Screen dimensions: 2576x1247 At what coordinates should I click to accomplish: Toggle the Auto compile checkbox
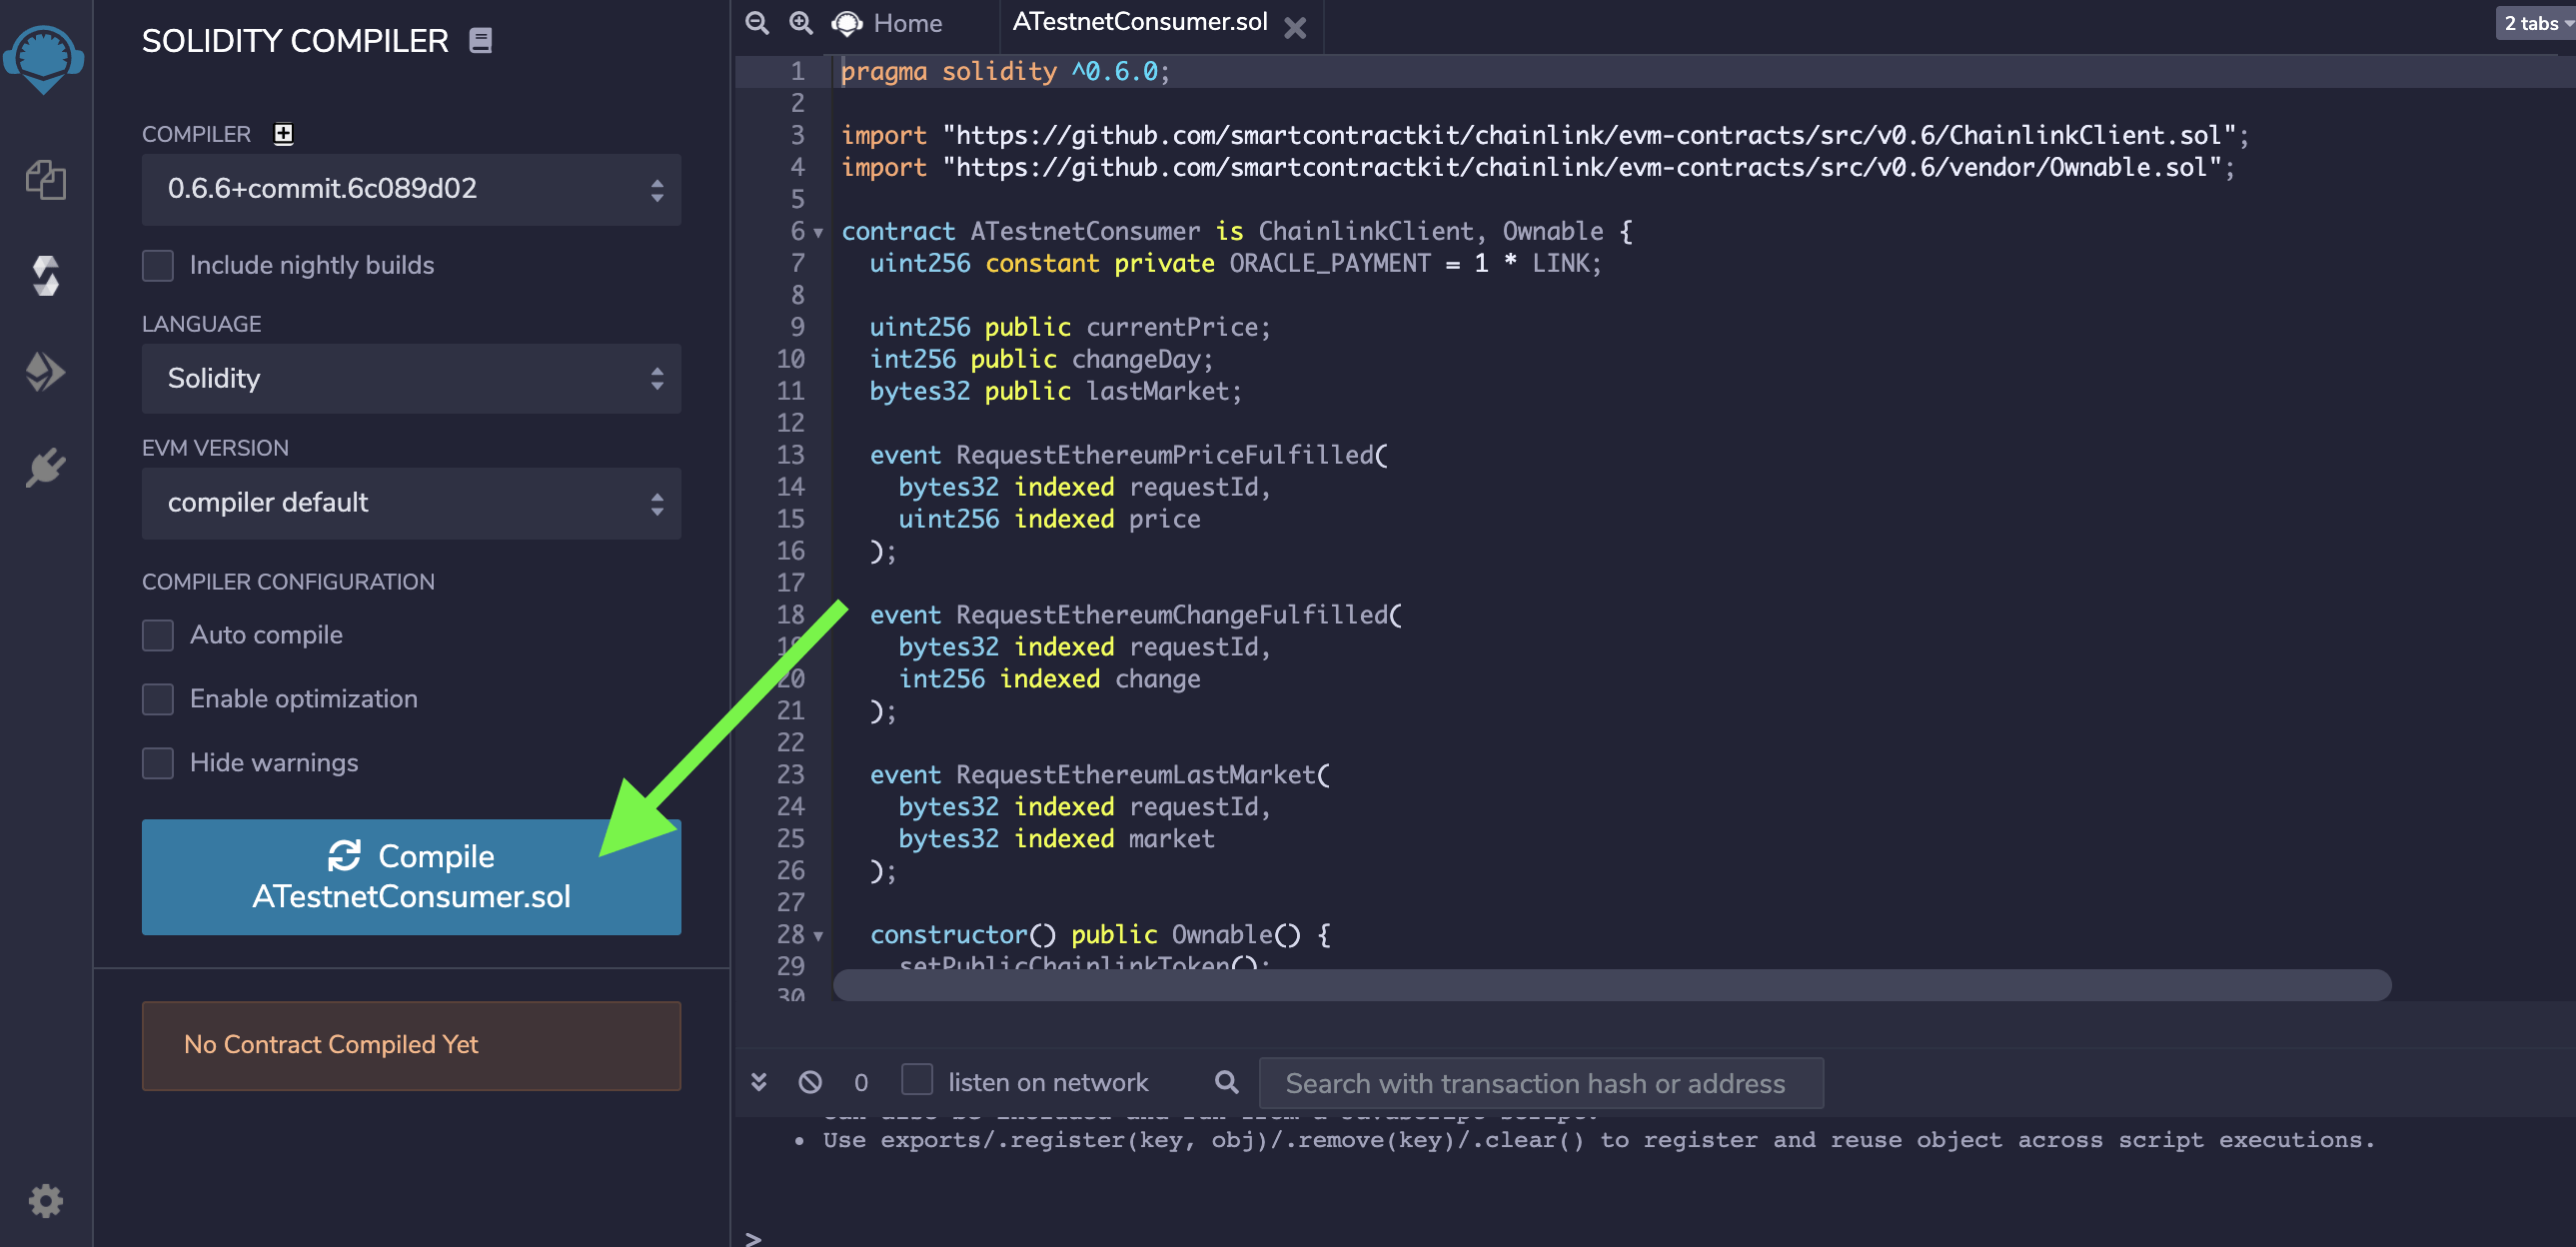[158, 635]
